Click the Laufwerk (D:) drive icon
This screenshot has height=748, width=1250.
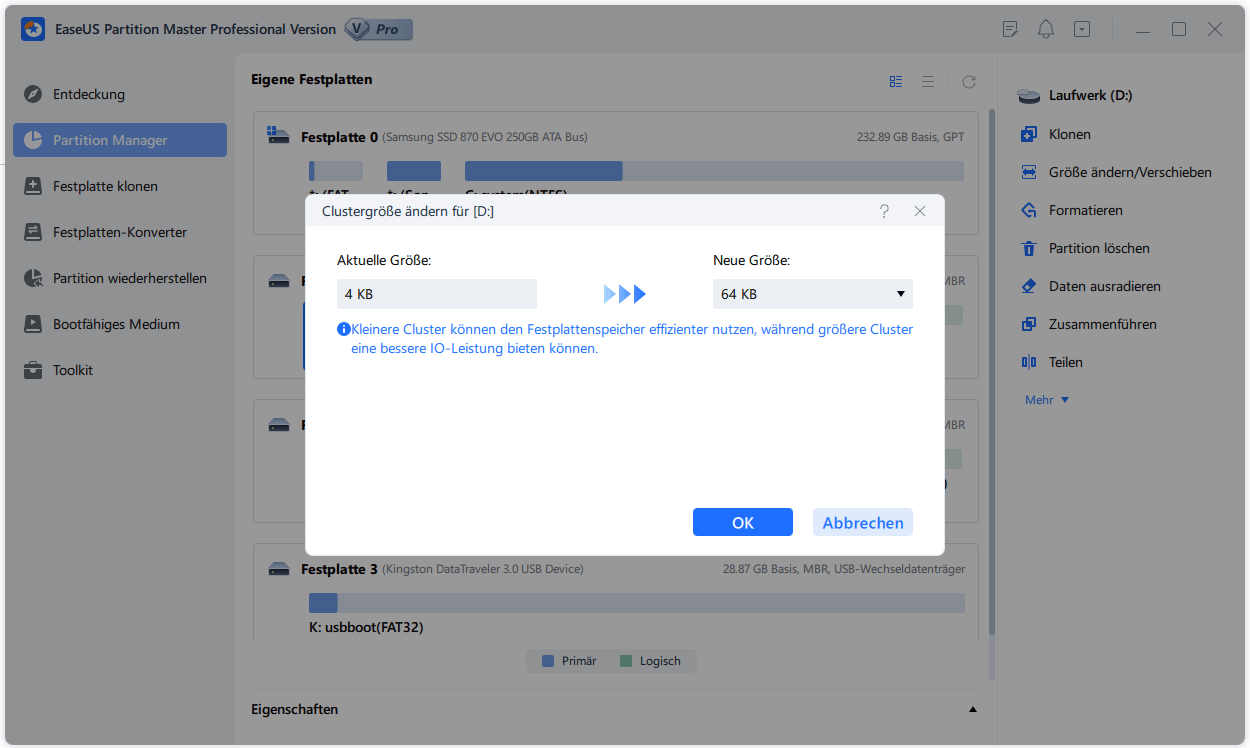coord(1029,96)
